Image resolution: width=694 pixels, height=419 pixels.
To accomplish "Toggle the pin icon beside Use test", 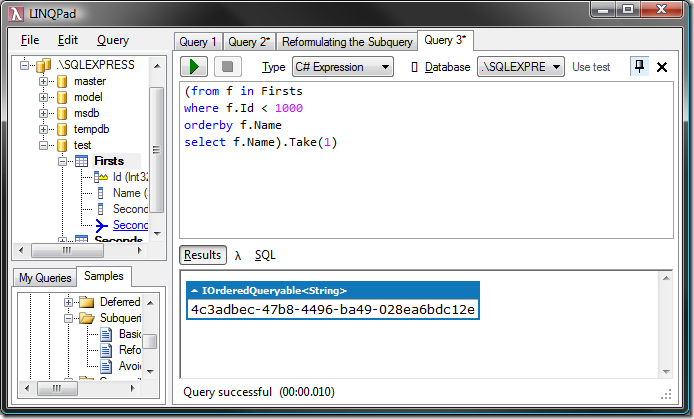I will click(x=639, y=67).
